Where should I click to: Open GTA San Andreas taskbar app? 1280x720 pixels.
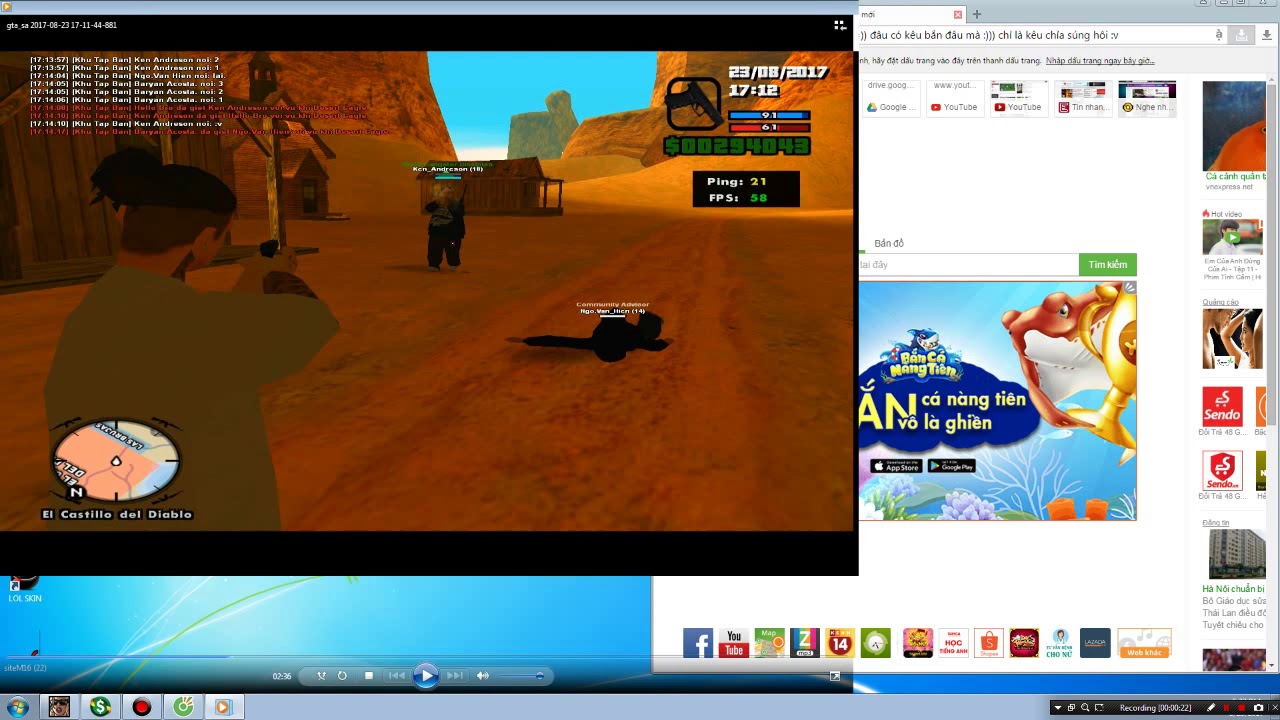(59, 707)
